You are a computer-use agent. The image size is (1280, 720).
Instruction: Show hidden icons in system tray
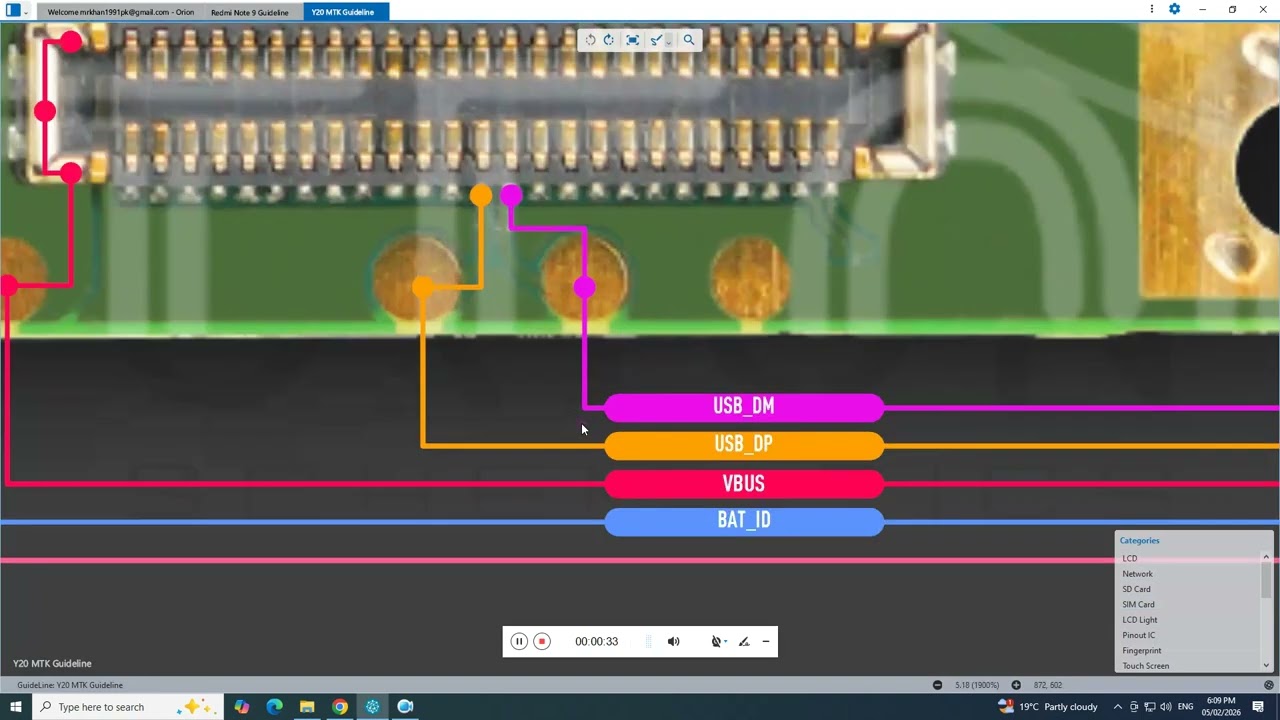(x=1118, y=707)
